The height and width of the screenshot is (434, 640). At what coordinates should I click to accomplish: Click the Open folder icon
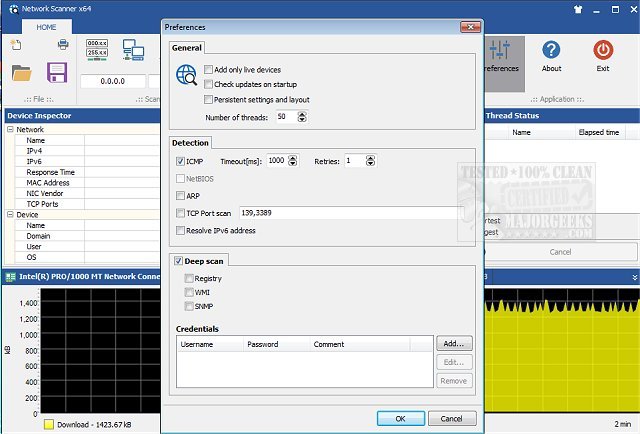pos(22,73)
